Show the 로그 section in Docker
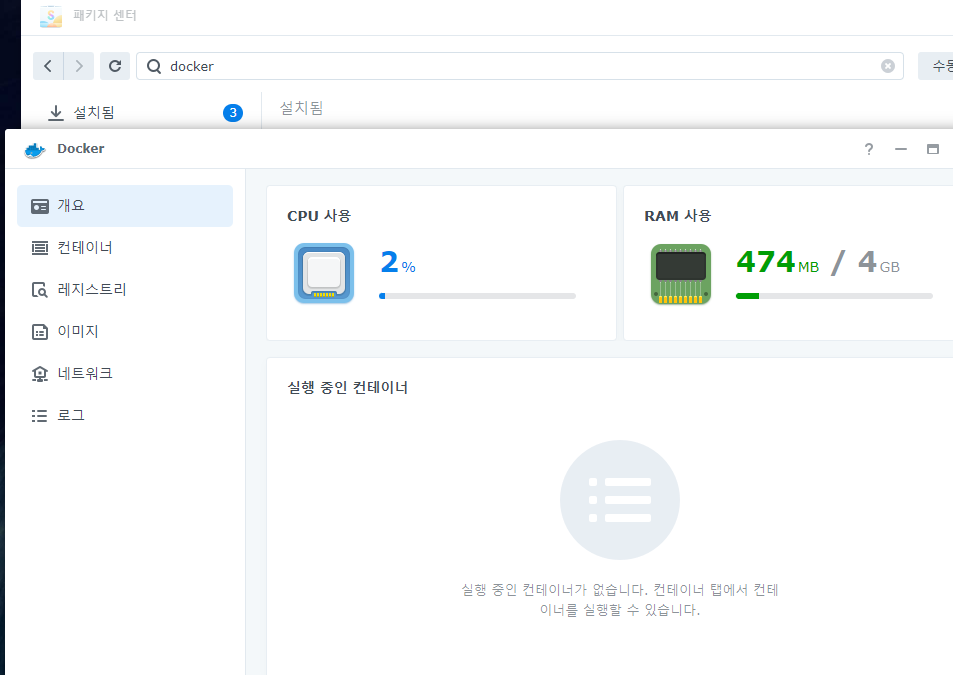 click(125, 416)
